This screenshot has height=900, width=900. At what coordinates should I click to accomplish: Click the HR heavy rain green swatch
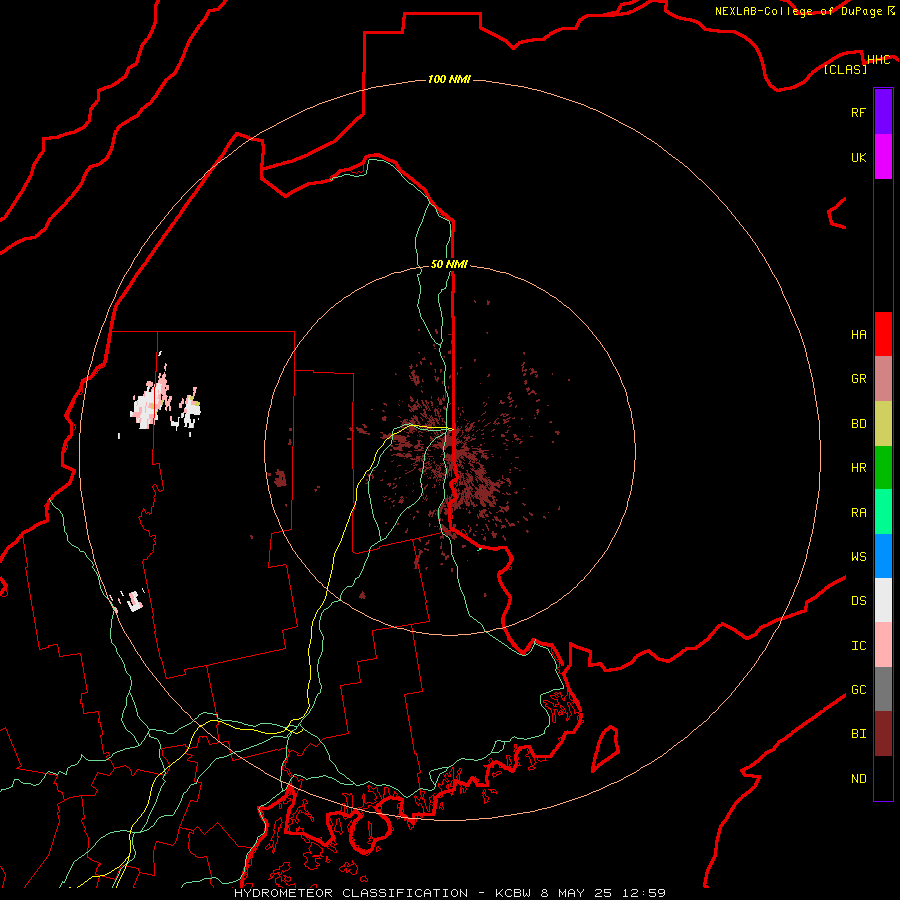pyautogui.click(x=883, y=468)
